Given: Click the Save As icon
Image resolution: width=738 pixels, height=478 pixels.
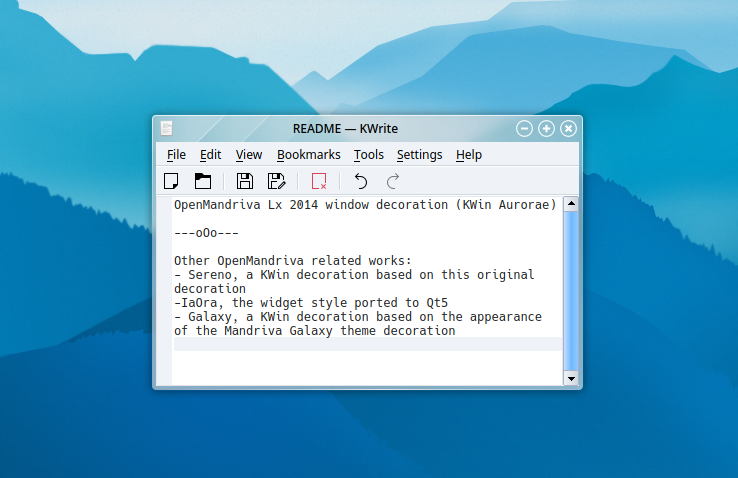Looking at the screenshot, I should click(276, 181).
